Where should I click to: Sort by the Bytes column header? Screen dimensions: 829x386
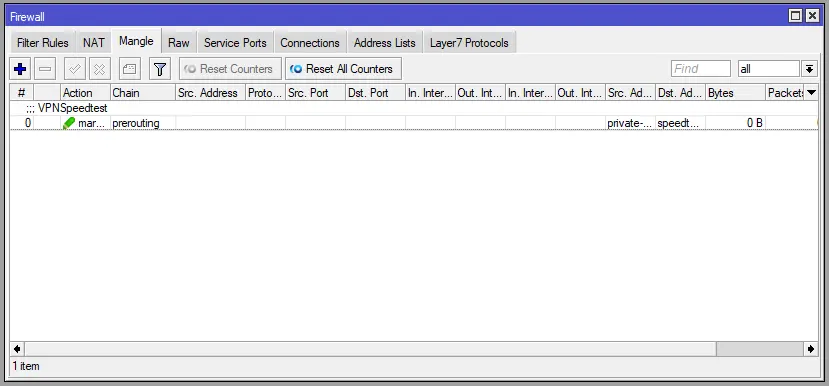pyautogui.click(x=735, y=93)
